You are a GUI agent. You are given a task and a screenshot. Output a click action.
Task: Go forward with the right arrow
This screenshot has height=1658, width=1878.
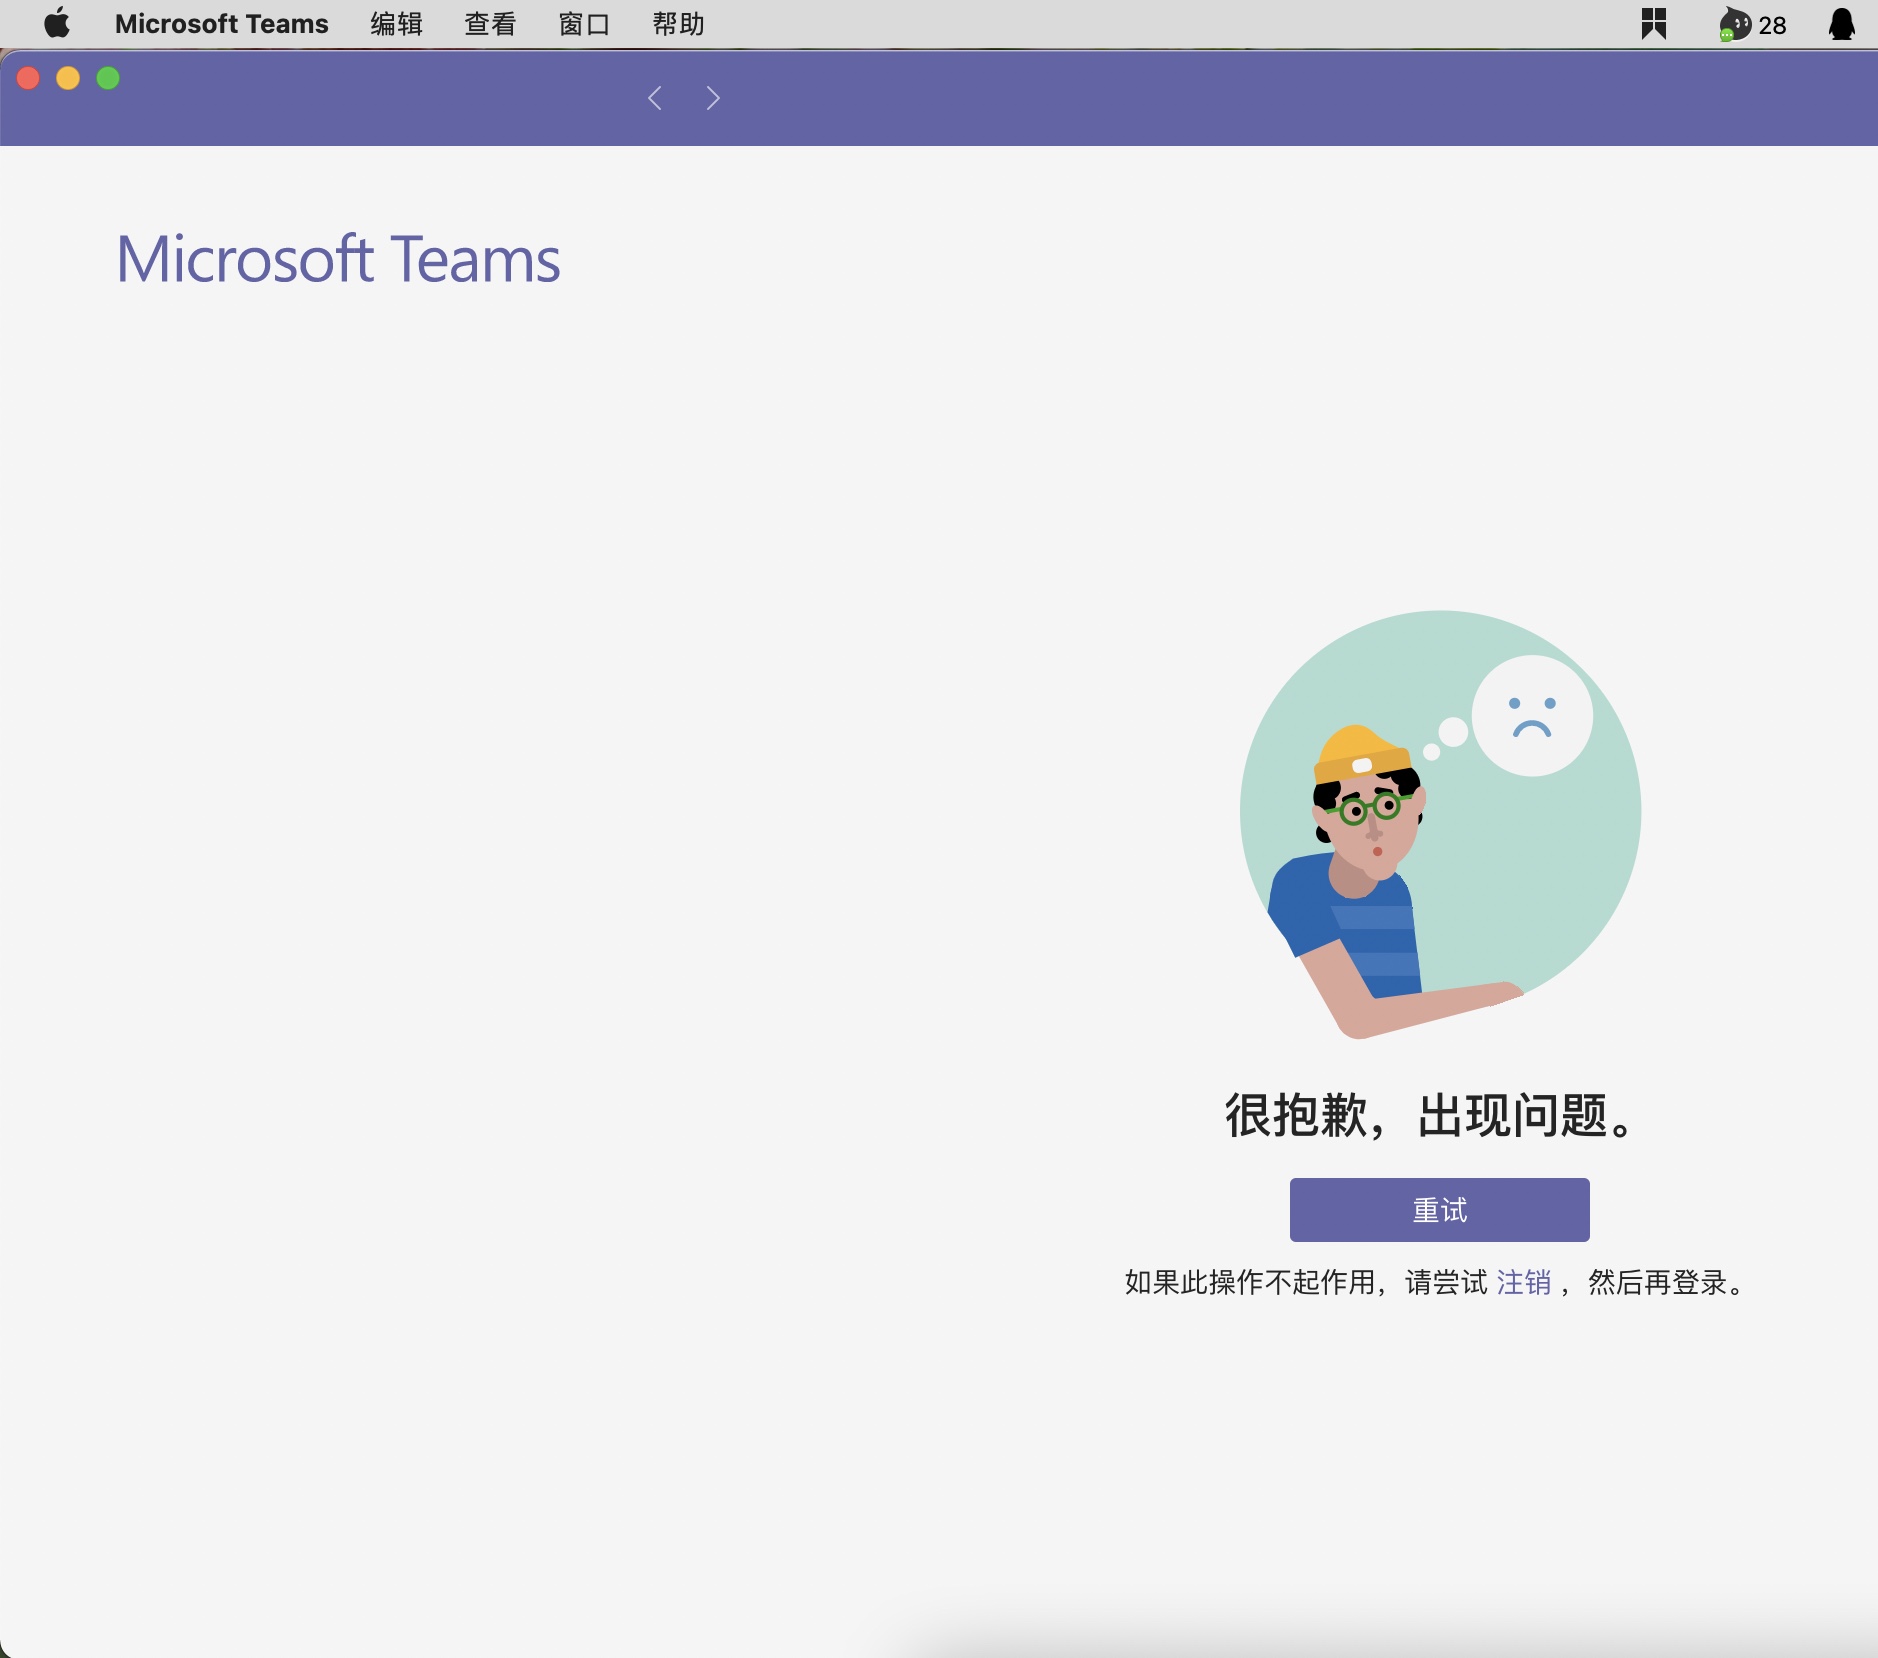713,98
